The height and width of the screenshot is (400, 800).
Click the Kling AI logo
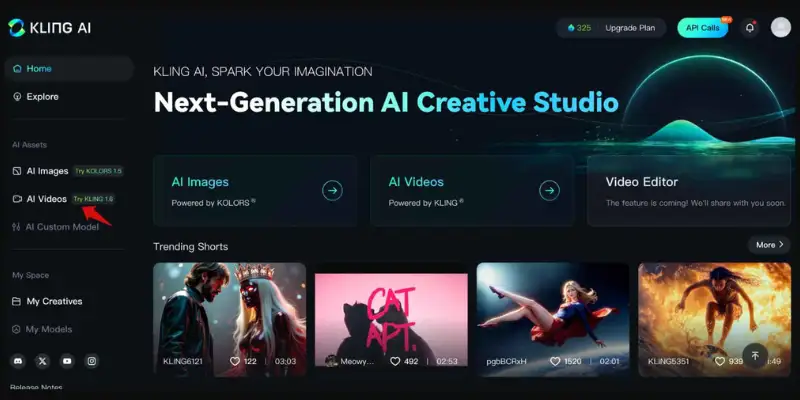point(49,28)
